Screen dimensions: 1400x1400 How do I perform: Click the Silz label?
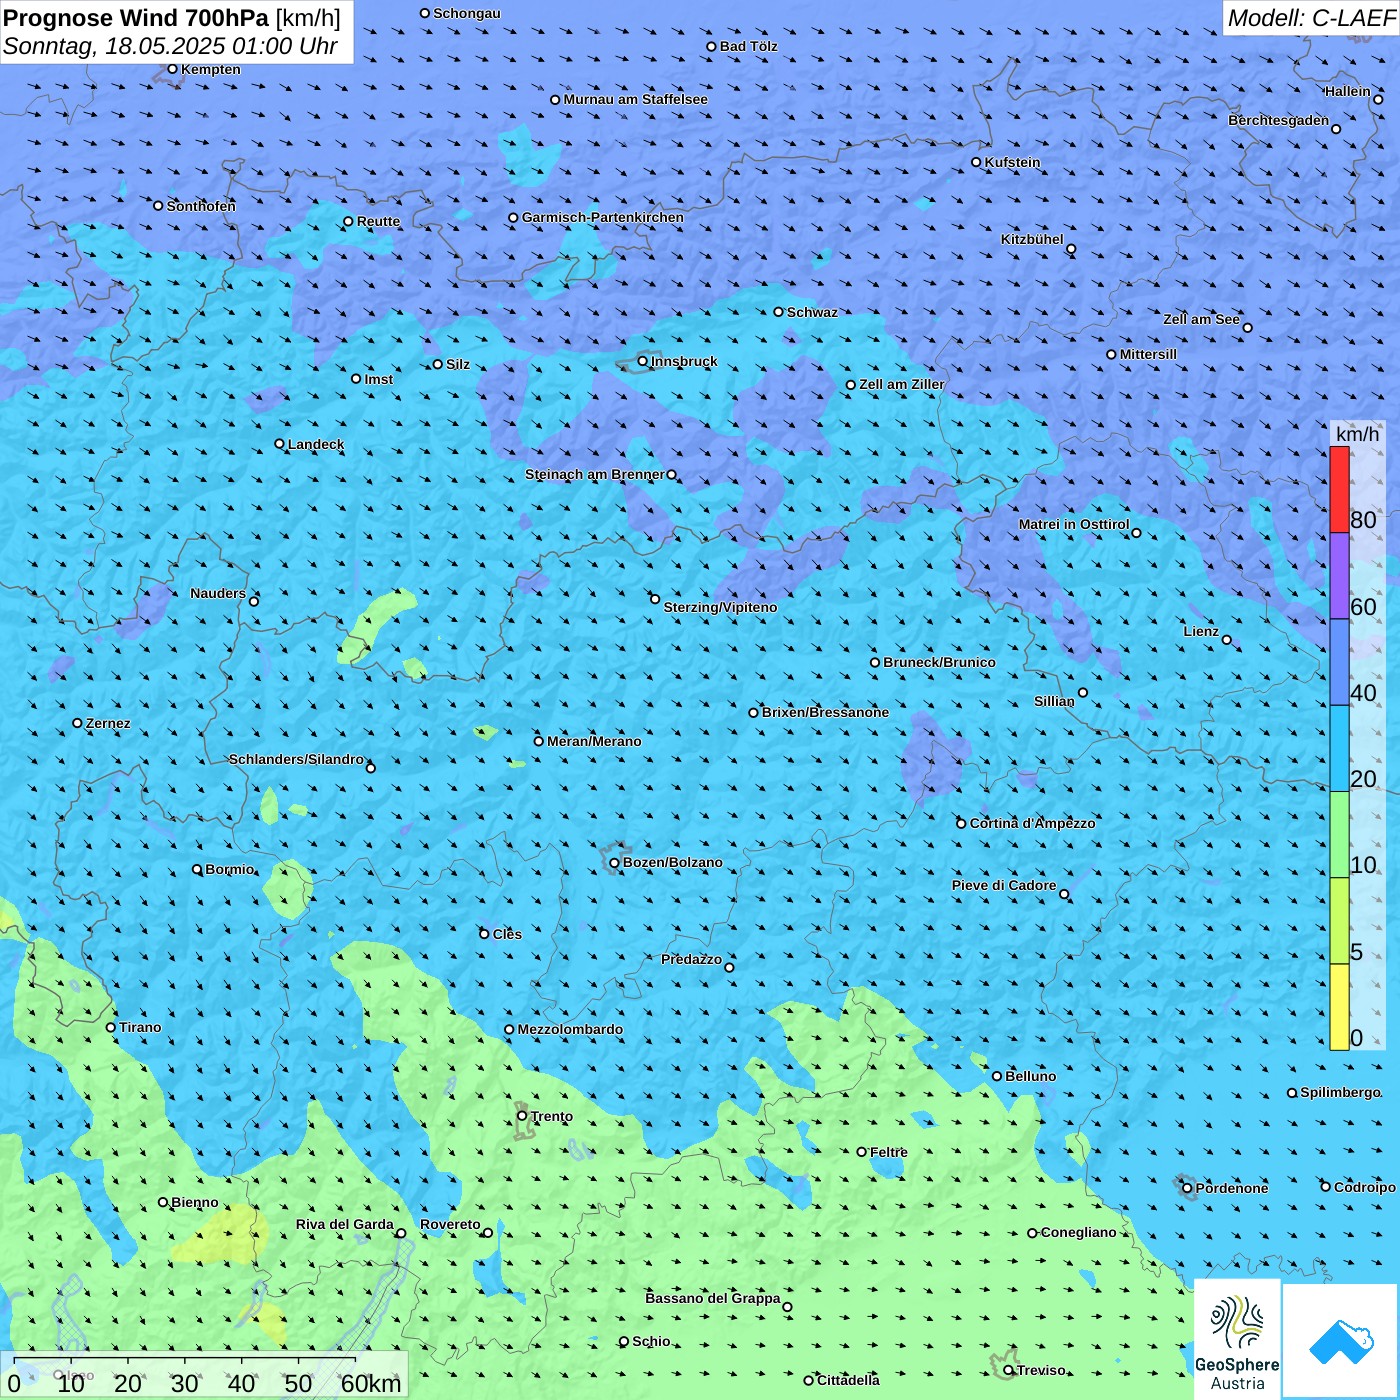[x=458, y=364]
